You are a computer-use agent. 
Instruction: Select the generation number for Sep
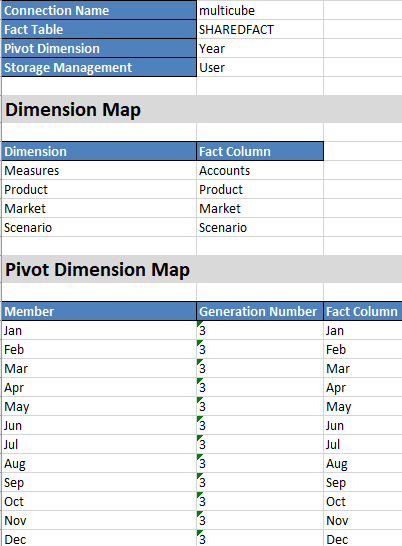[x=260, y=482]
